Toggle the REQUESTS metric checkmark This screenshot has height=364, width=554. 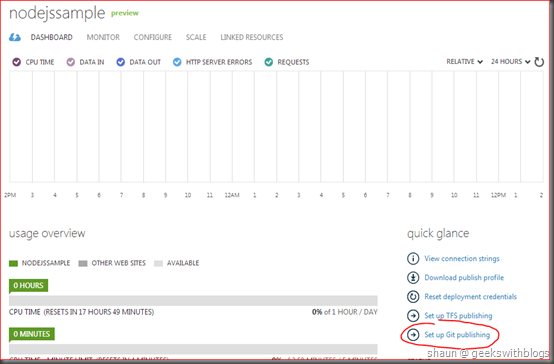click(269, 62)
